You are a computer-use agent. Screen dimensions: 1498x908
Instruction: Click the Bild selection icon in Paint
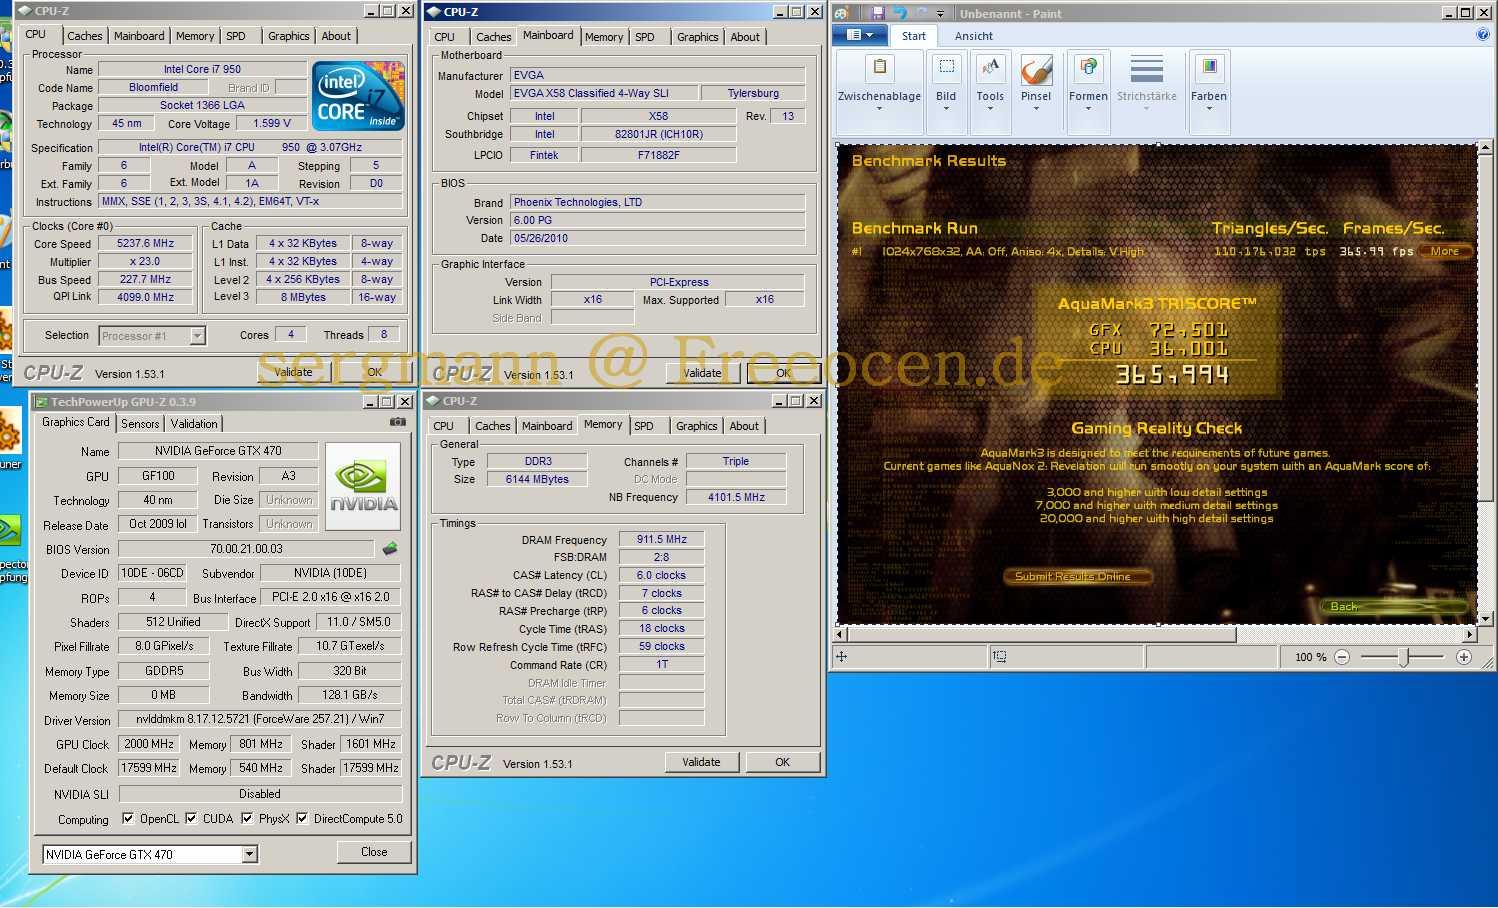click(946, 68)
